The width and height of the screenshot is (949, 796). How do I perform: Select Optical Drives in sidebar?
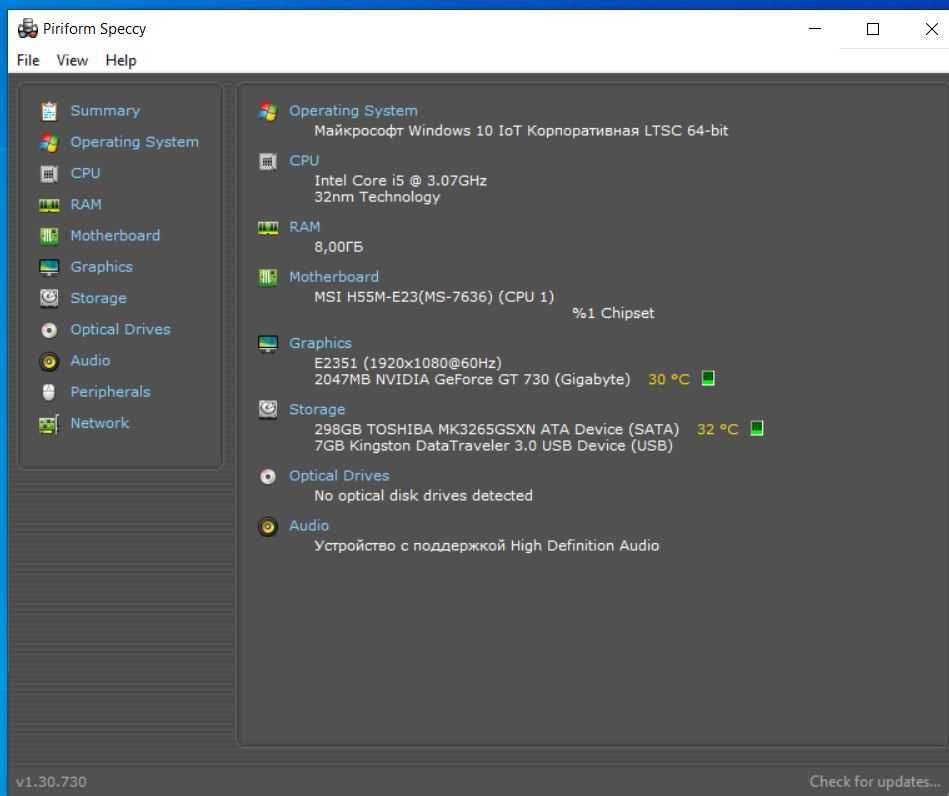pyautogui.click(x=120, y=329)
